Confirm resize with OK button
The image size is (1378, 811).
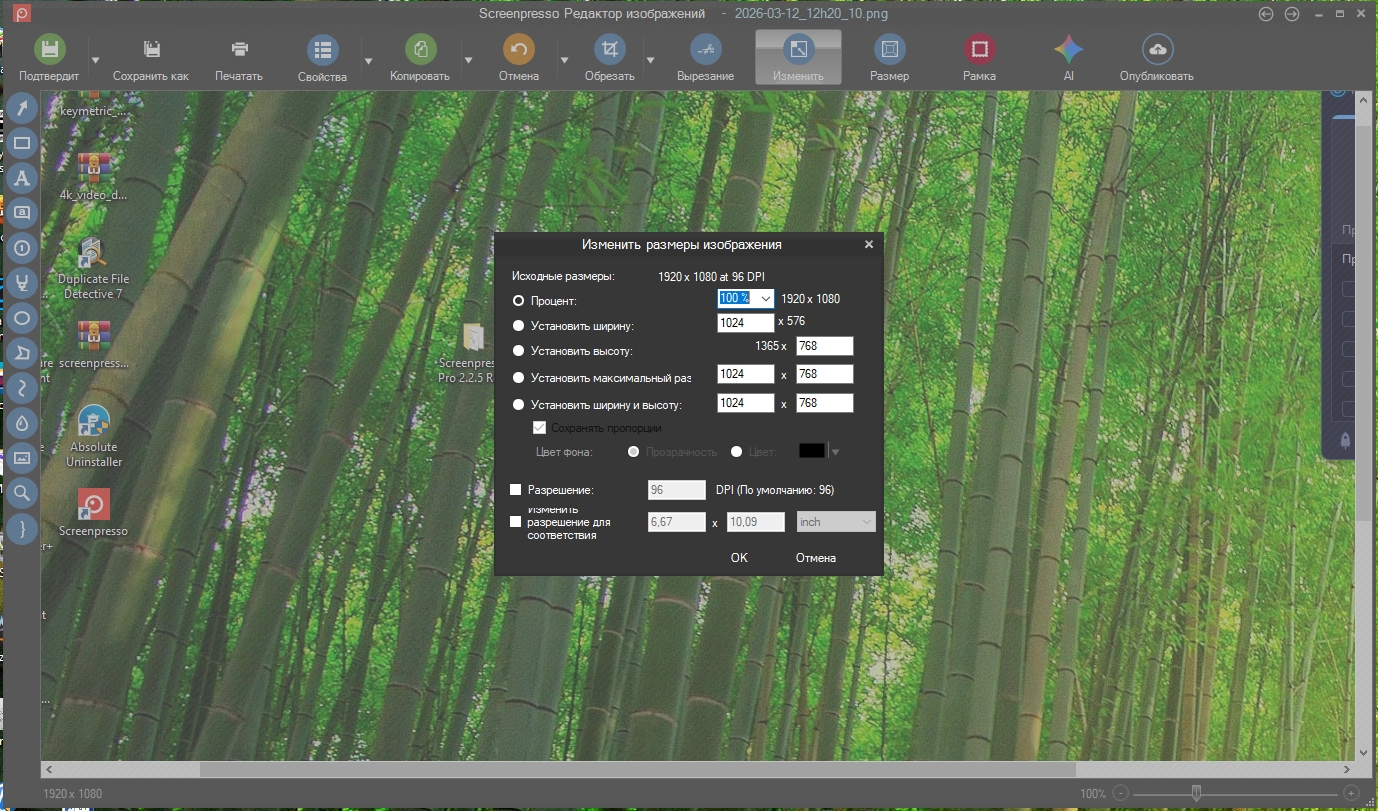point(739,558)
